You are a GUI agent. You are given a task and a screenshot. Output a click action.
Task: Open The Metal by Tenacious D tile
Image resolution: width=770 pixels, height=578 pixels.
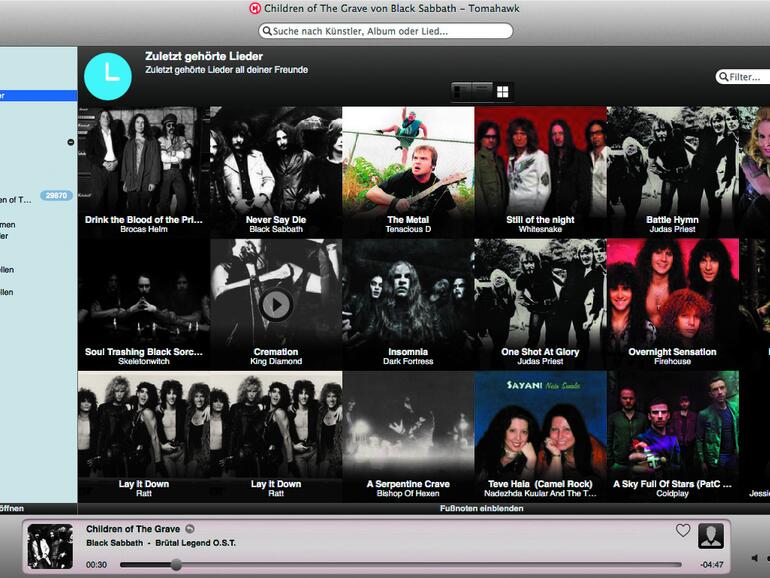coord(408,172)
